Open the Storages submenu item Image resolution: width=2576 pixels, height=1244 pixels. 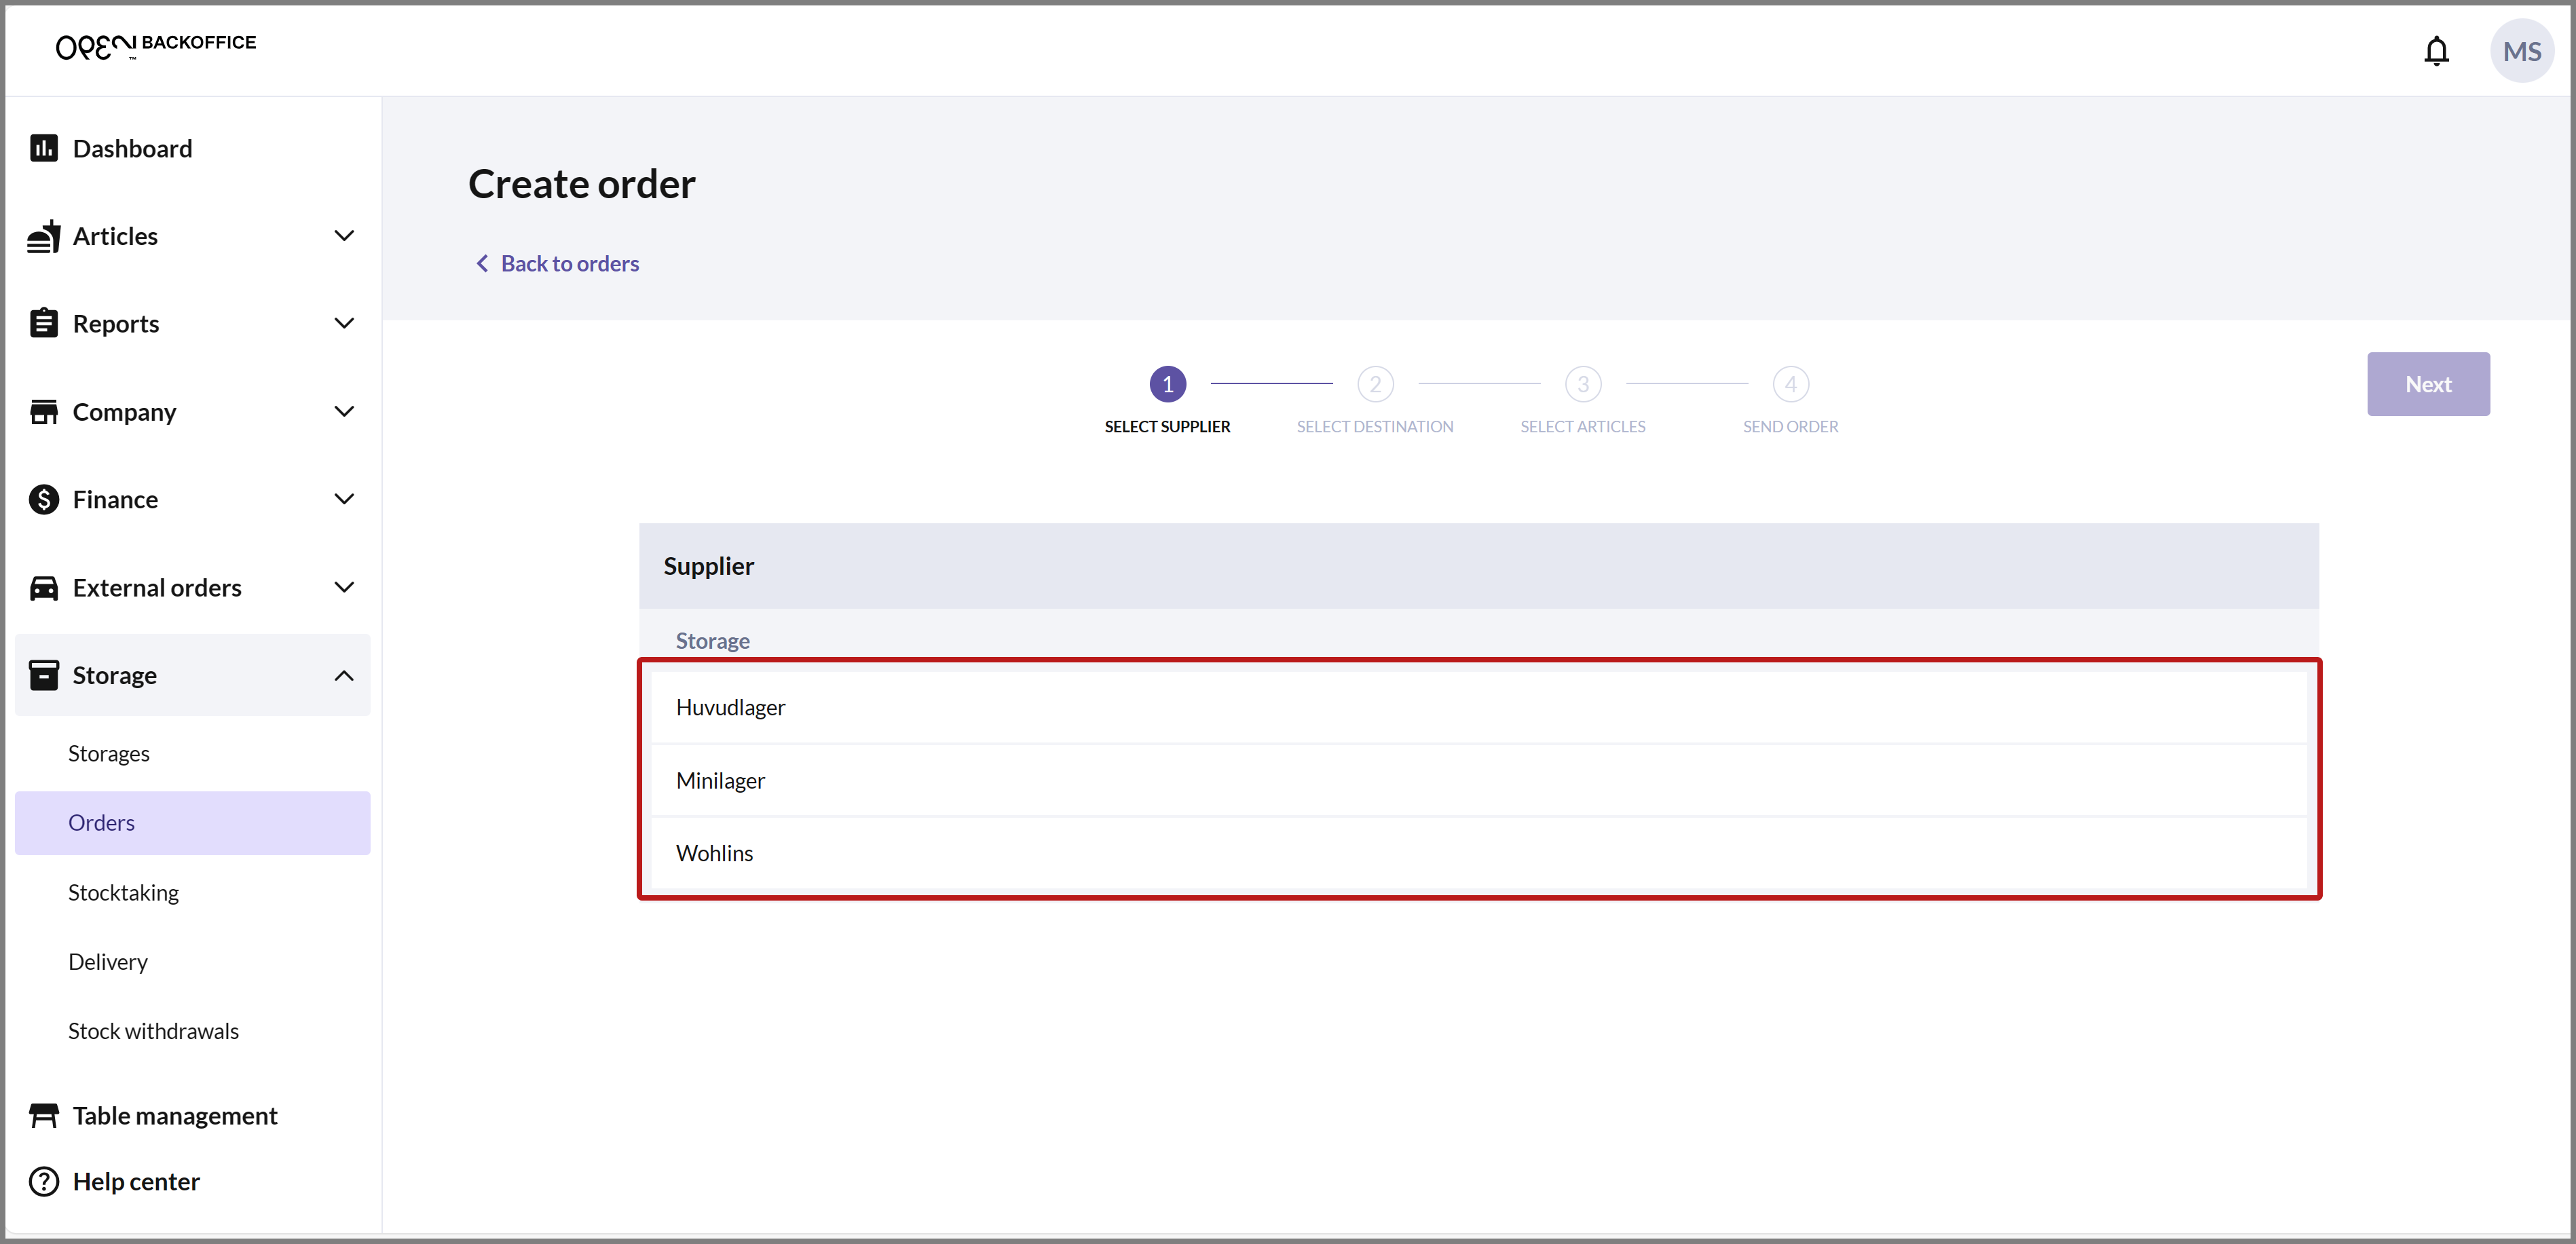193,753
